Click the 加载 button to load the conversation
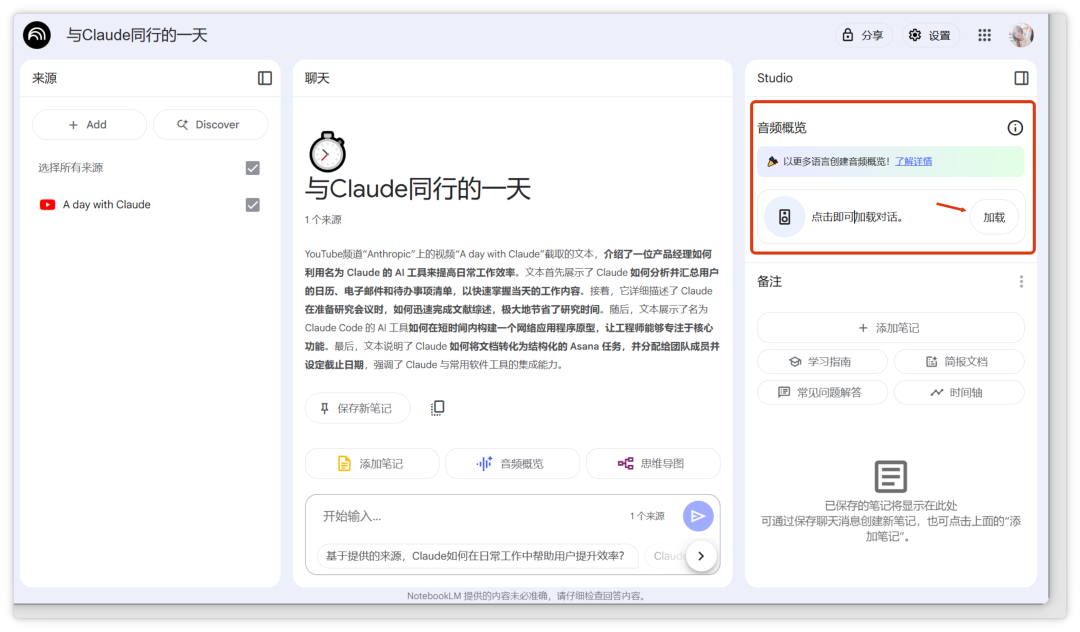 click(x=994, y=218)
